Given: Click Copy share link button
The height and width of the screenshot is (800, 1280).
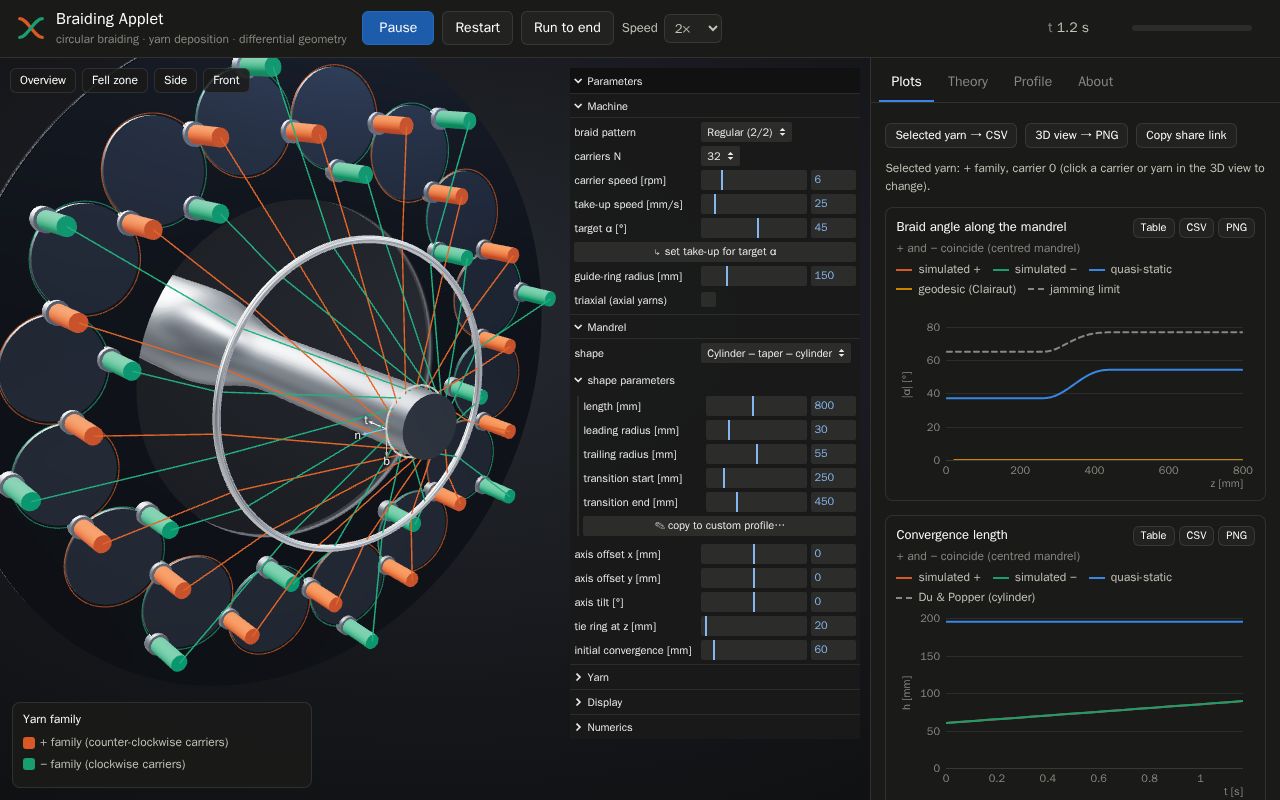Looking at the screenshot, I should (x=1186, y=135).
